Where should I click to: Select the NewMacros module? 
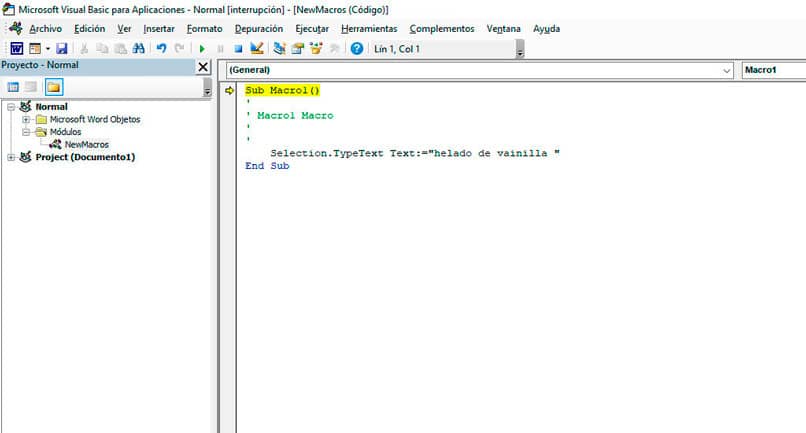point(86,145)
